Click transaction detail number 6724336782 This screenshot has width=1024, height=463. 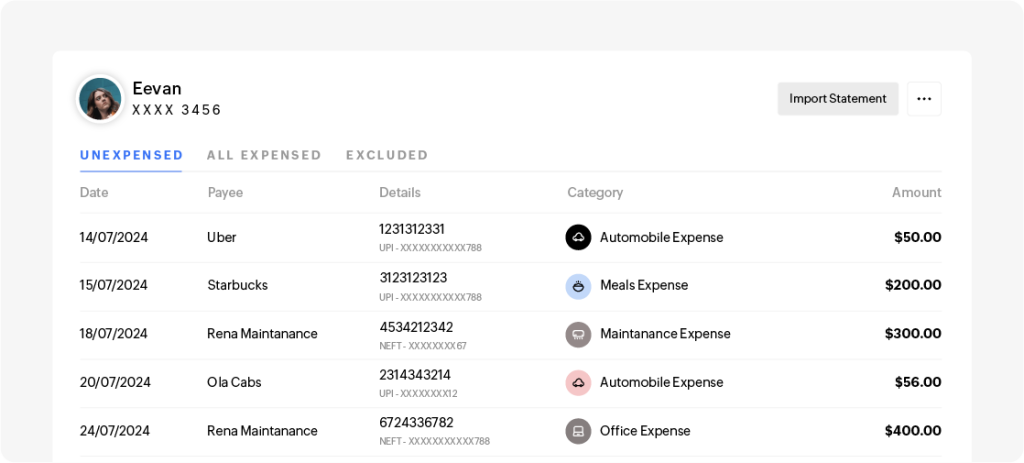point(416,423)
